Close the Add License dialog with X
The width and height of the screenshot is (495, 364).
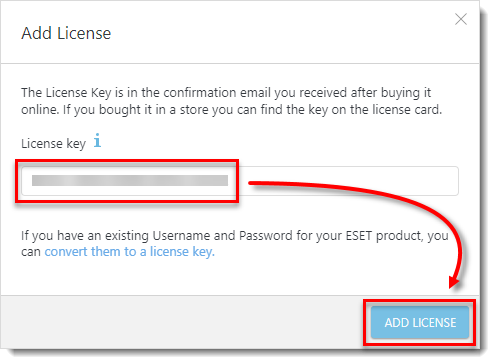click(461, 19)
